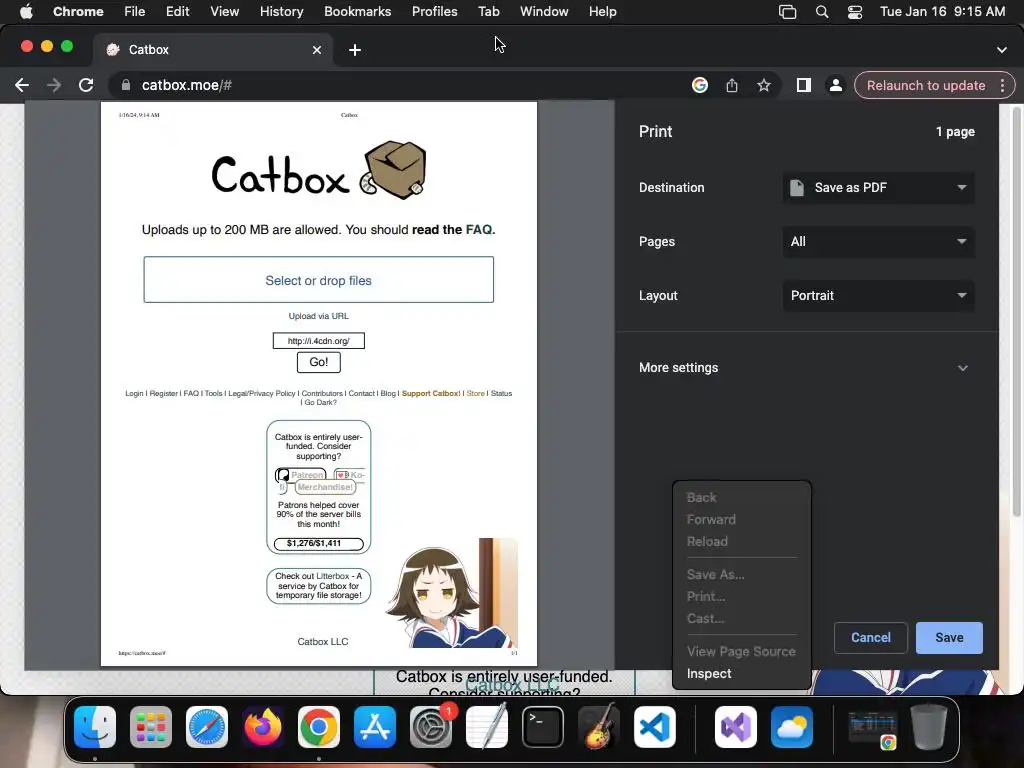Choose Inspect in the context menu

coord(742,673)
